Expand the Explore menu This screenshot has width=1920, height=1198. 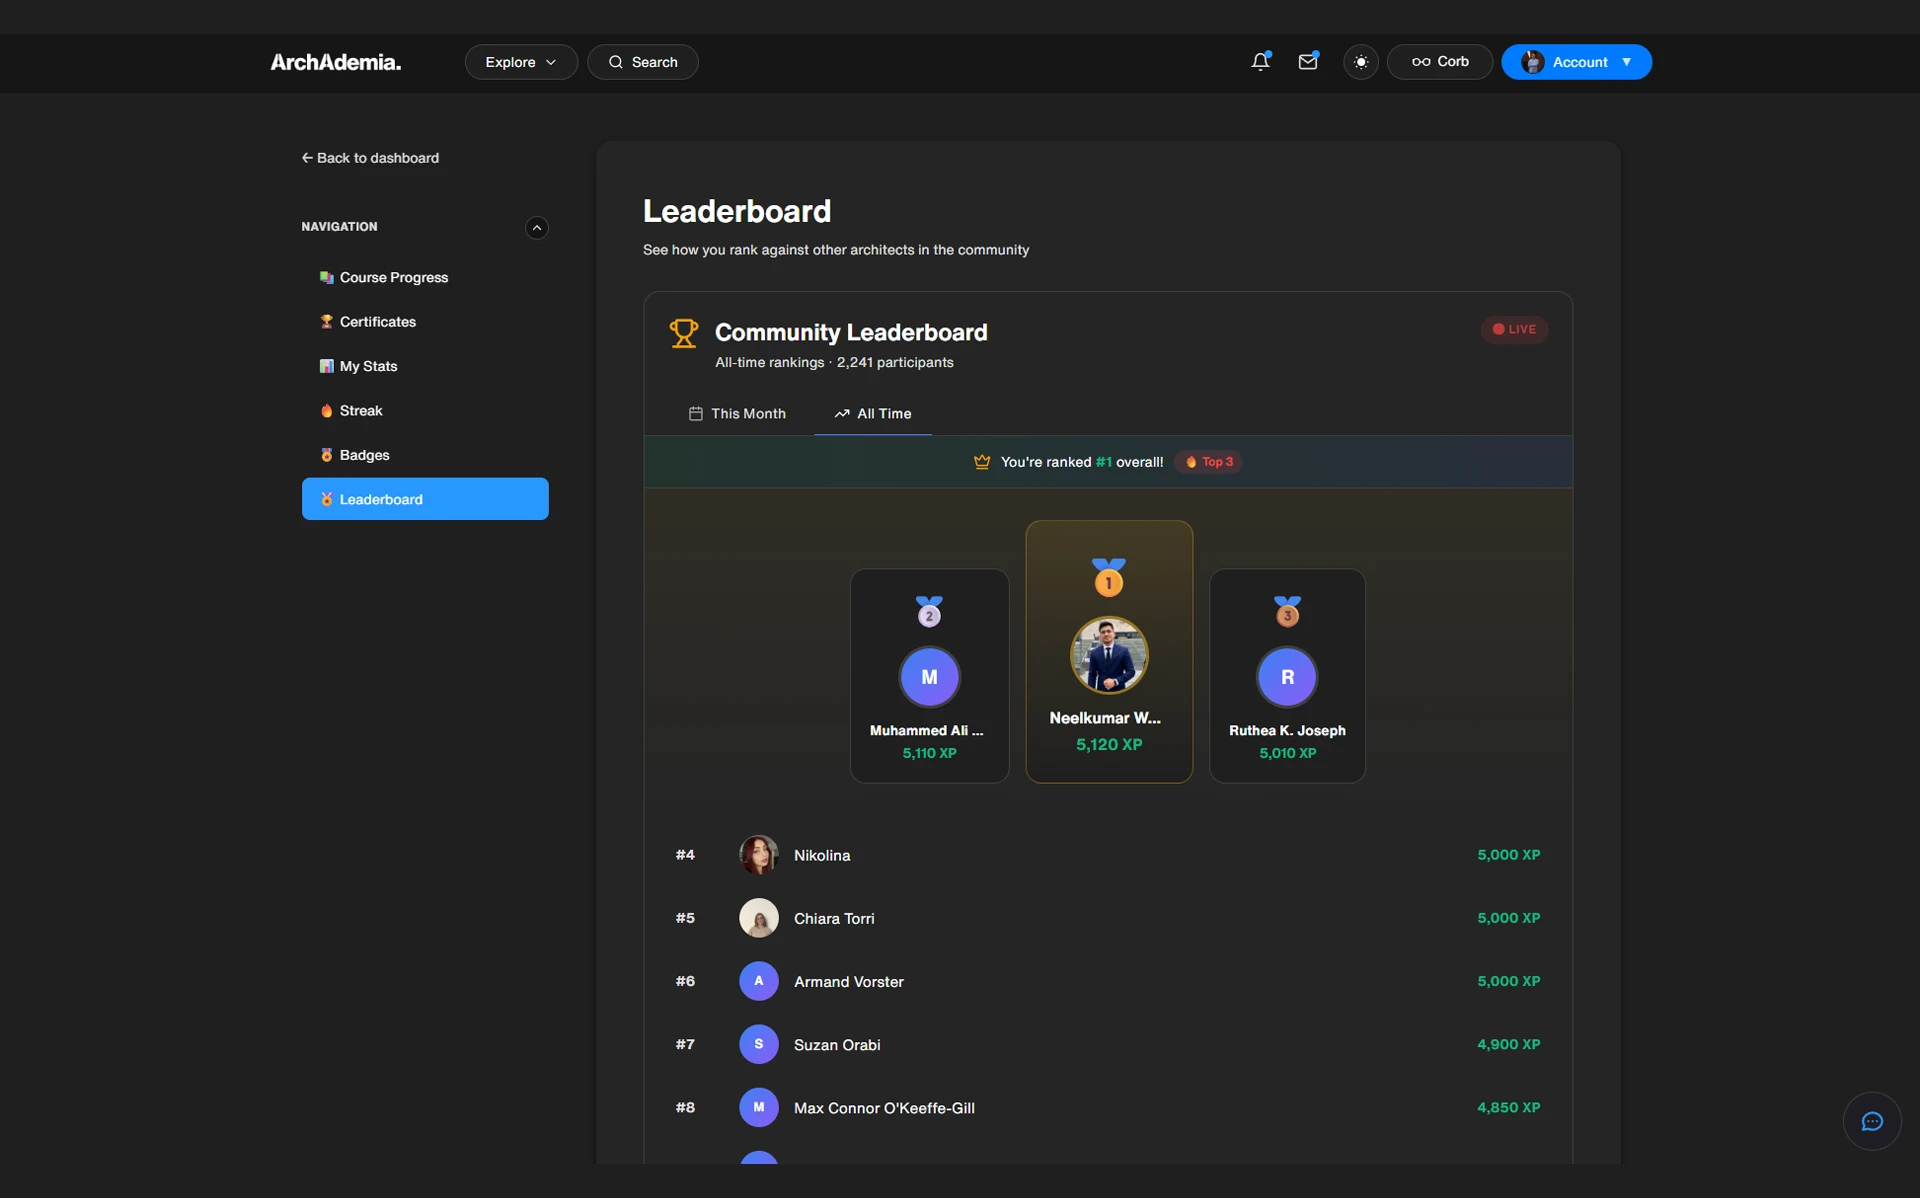tap(519, 61)
